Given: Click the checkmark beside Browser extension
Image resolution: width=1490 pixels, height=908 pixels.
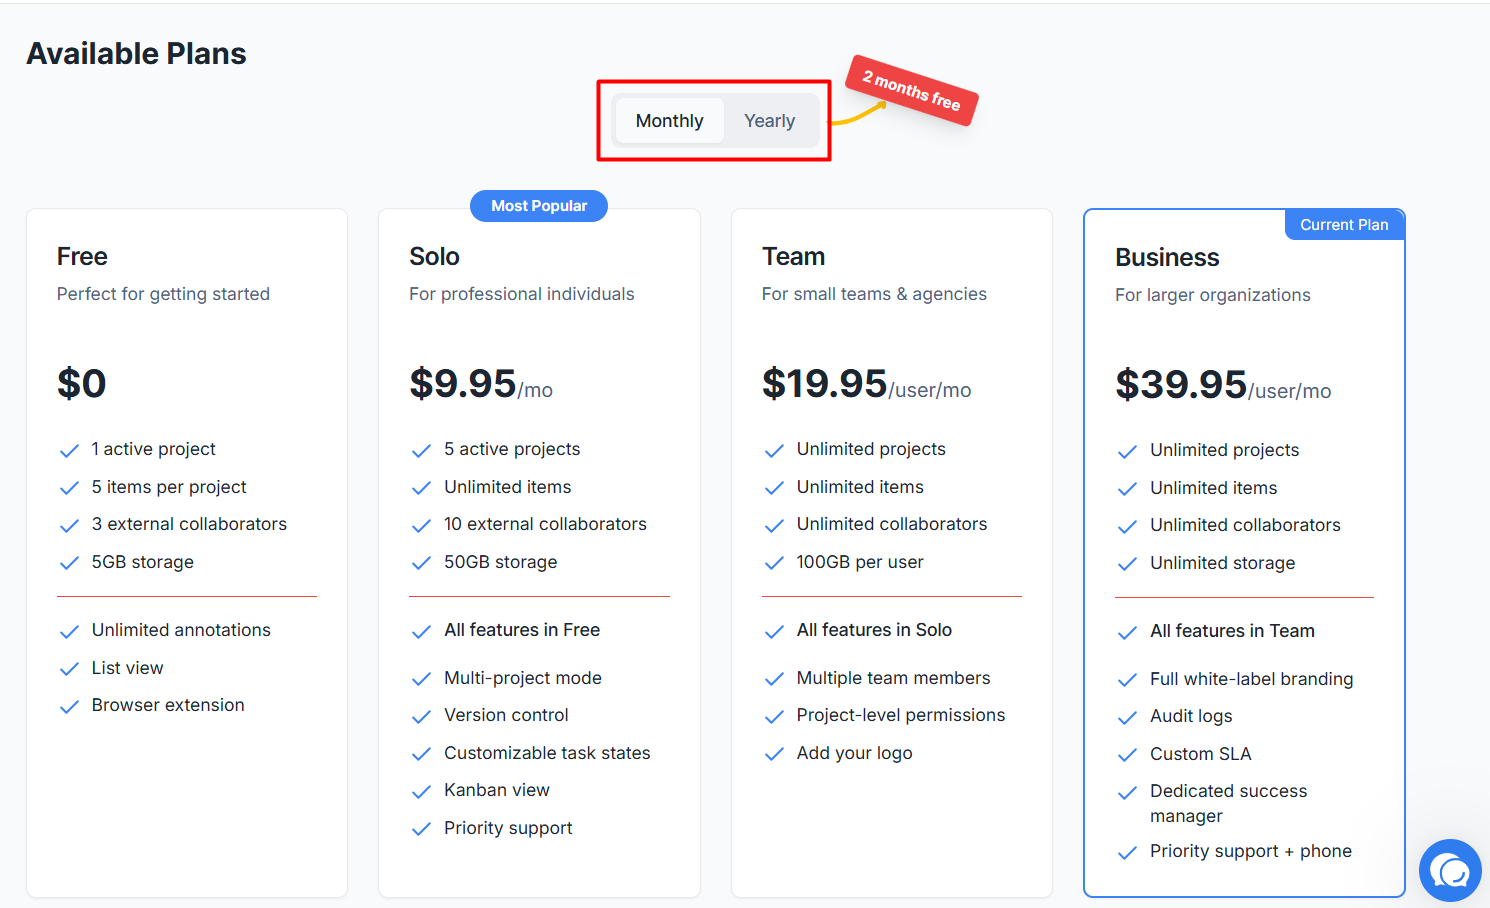Looking at the screenshot, I should pyautogui.click(x=69, y=707).
